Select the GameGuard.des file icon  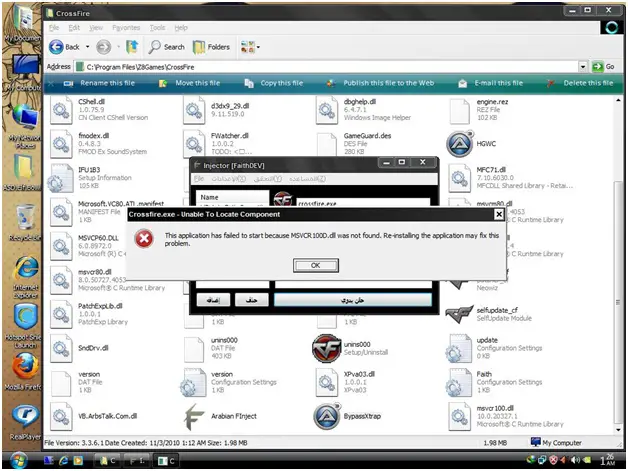point(326,144)
